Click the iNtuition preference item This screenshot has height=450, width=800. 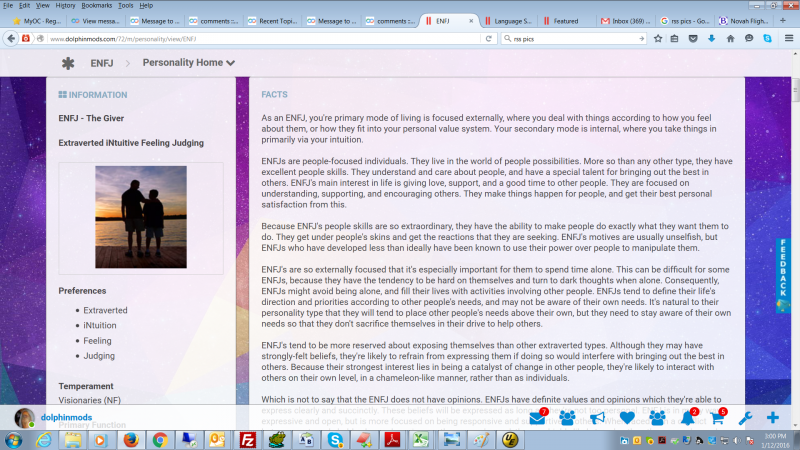[99, 325]
